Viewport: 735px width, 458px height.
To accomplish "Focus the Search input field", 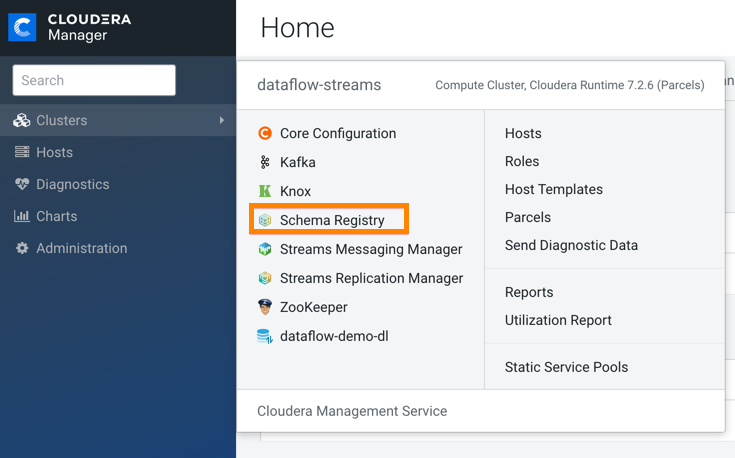I will point(94,80).
